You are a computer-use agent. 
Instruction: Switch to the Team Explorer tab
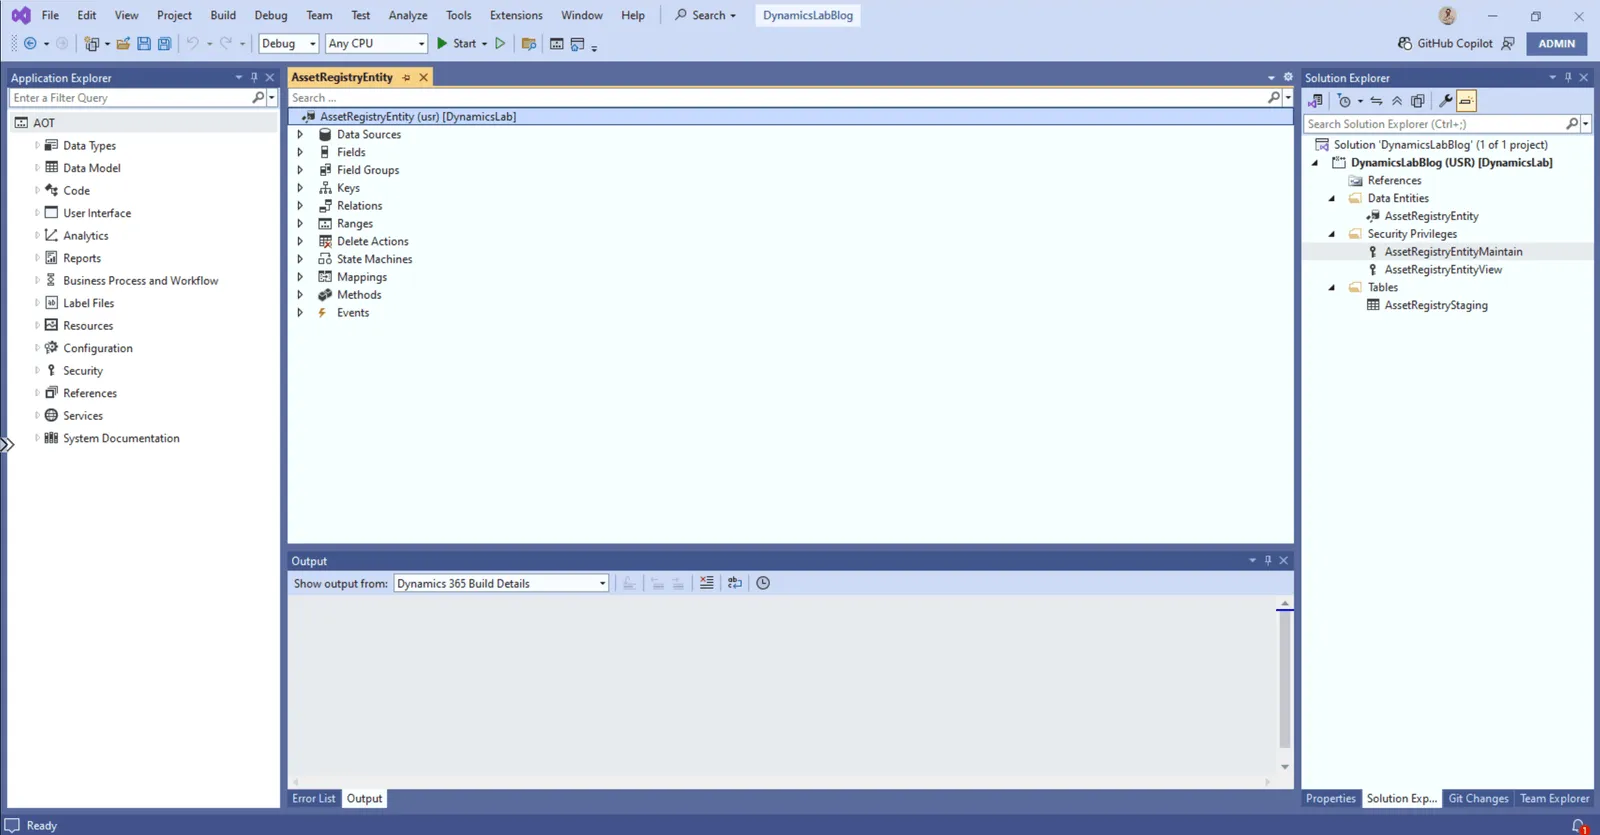point(1554,799)
